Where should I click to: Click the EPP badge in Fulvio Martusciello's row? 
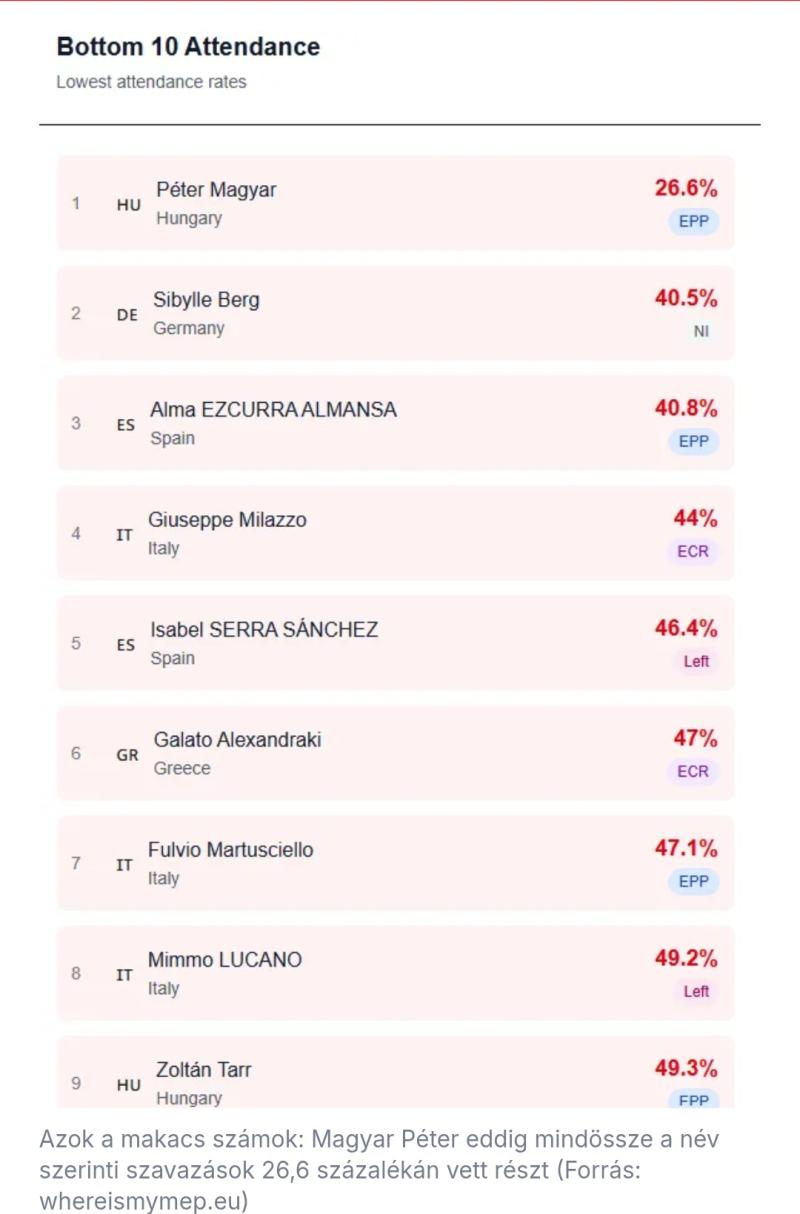pos(693,881)
